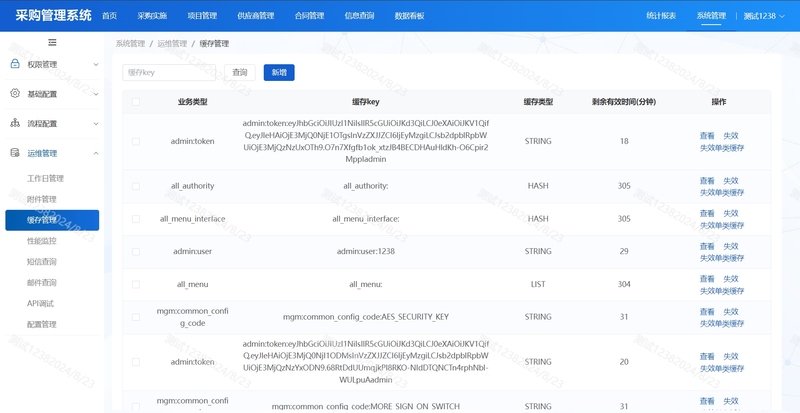Check the admin:user row checkbox
This screenshot has height=413, width=800.
tap(136, 252)
